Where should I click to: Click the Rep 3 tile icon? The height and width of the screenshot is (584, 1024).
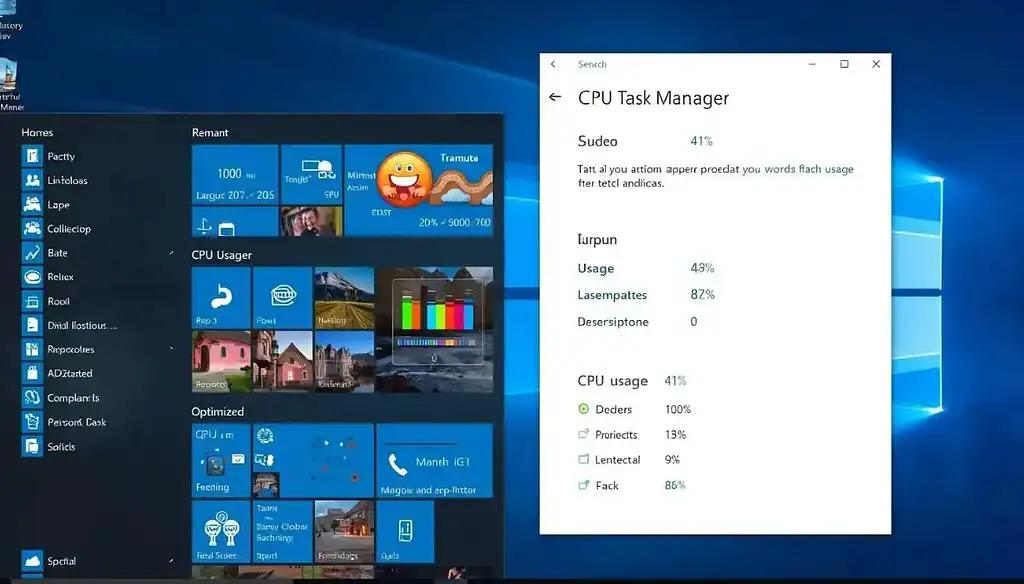point(220,294)
